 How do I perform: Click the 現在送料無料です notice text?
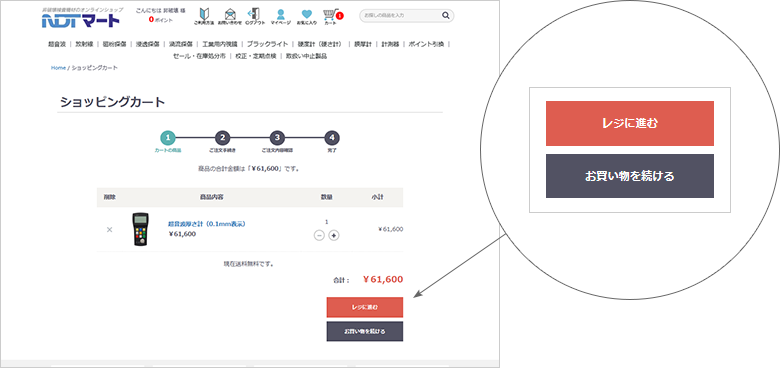(x=249, y=264)
